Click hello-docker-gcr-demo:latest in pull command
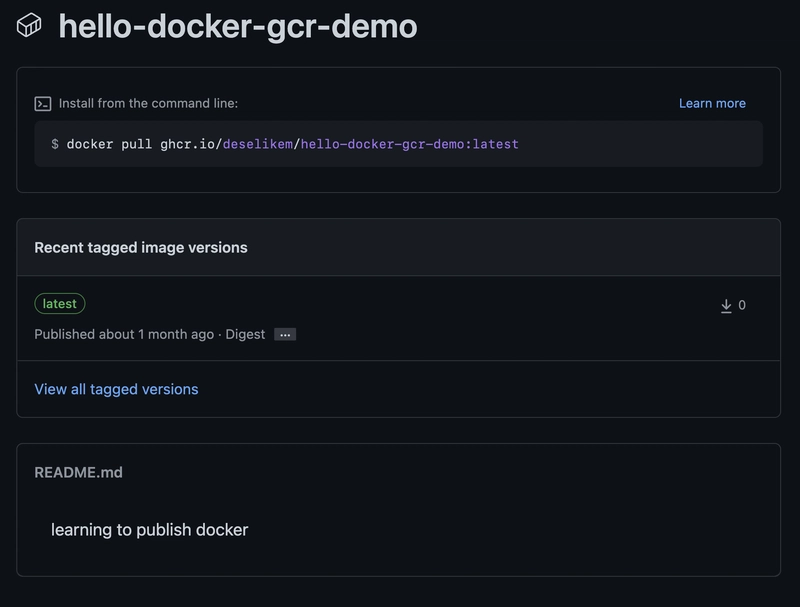800x607 pixels. 410,144
